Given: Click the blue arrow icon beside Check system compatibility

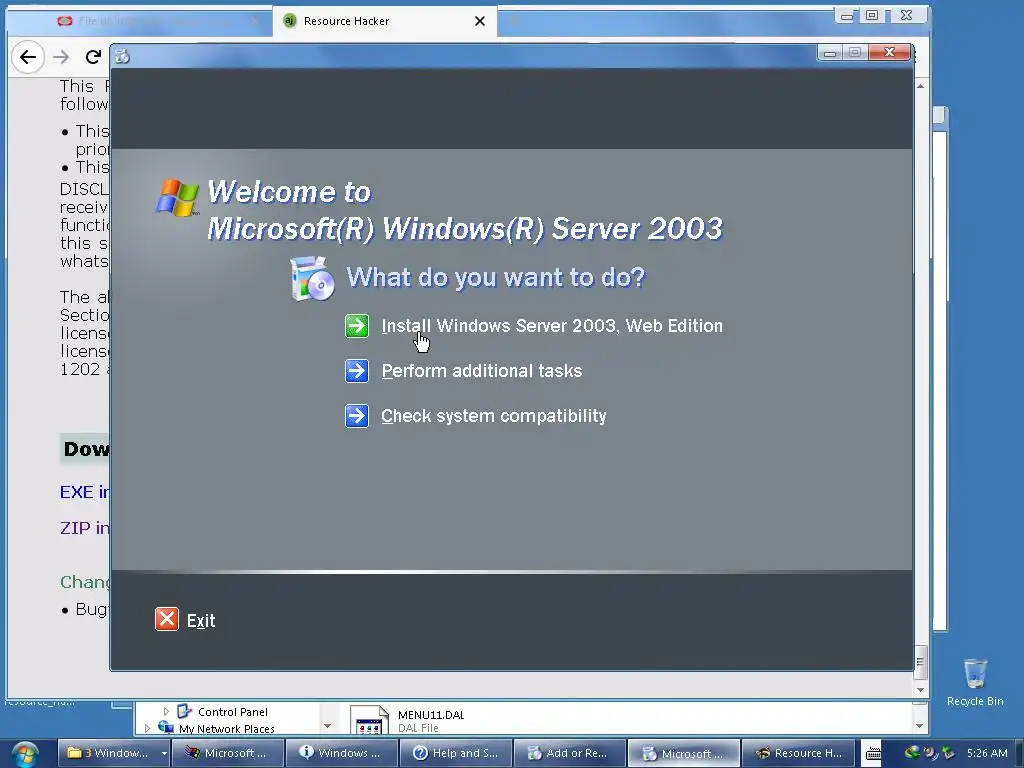Looking at the screenshot, I should 357,416.
